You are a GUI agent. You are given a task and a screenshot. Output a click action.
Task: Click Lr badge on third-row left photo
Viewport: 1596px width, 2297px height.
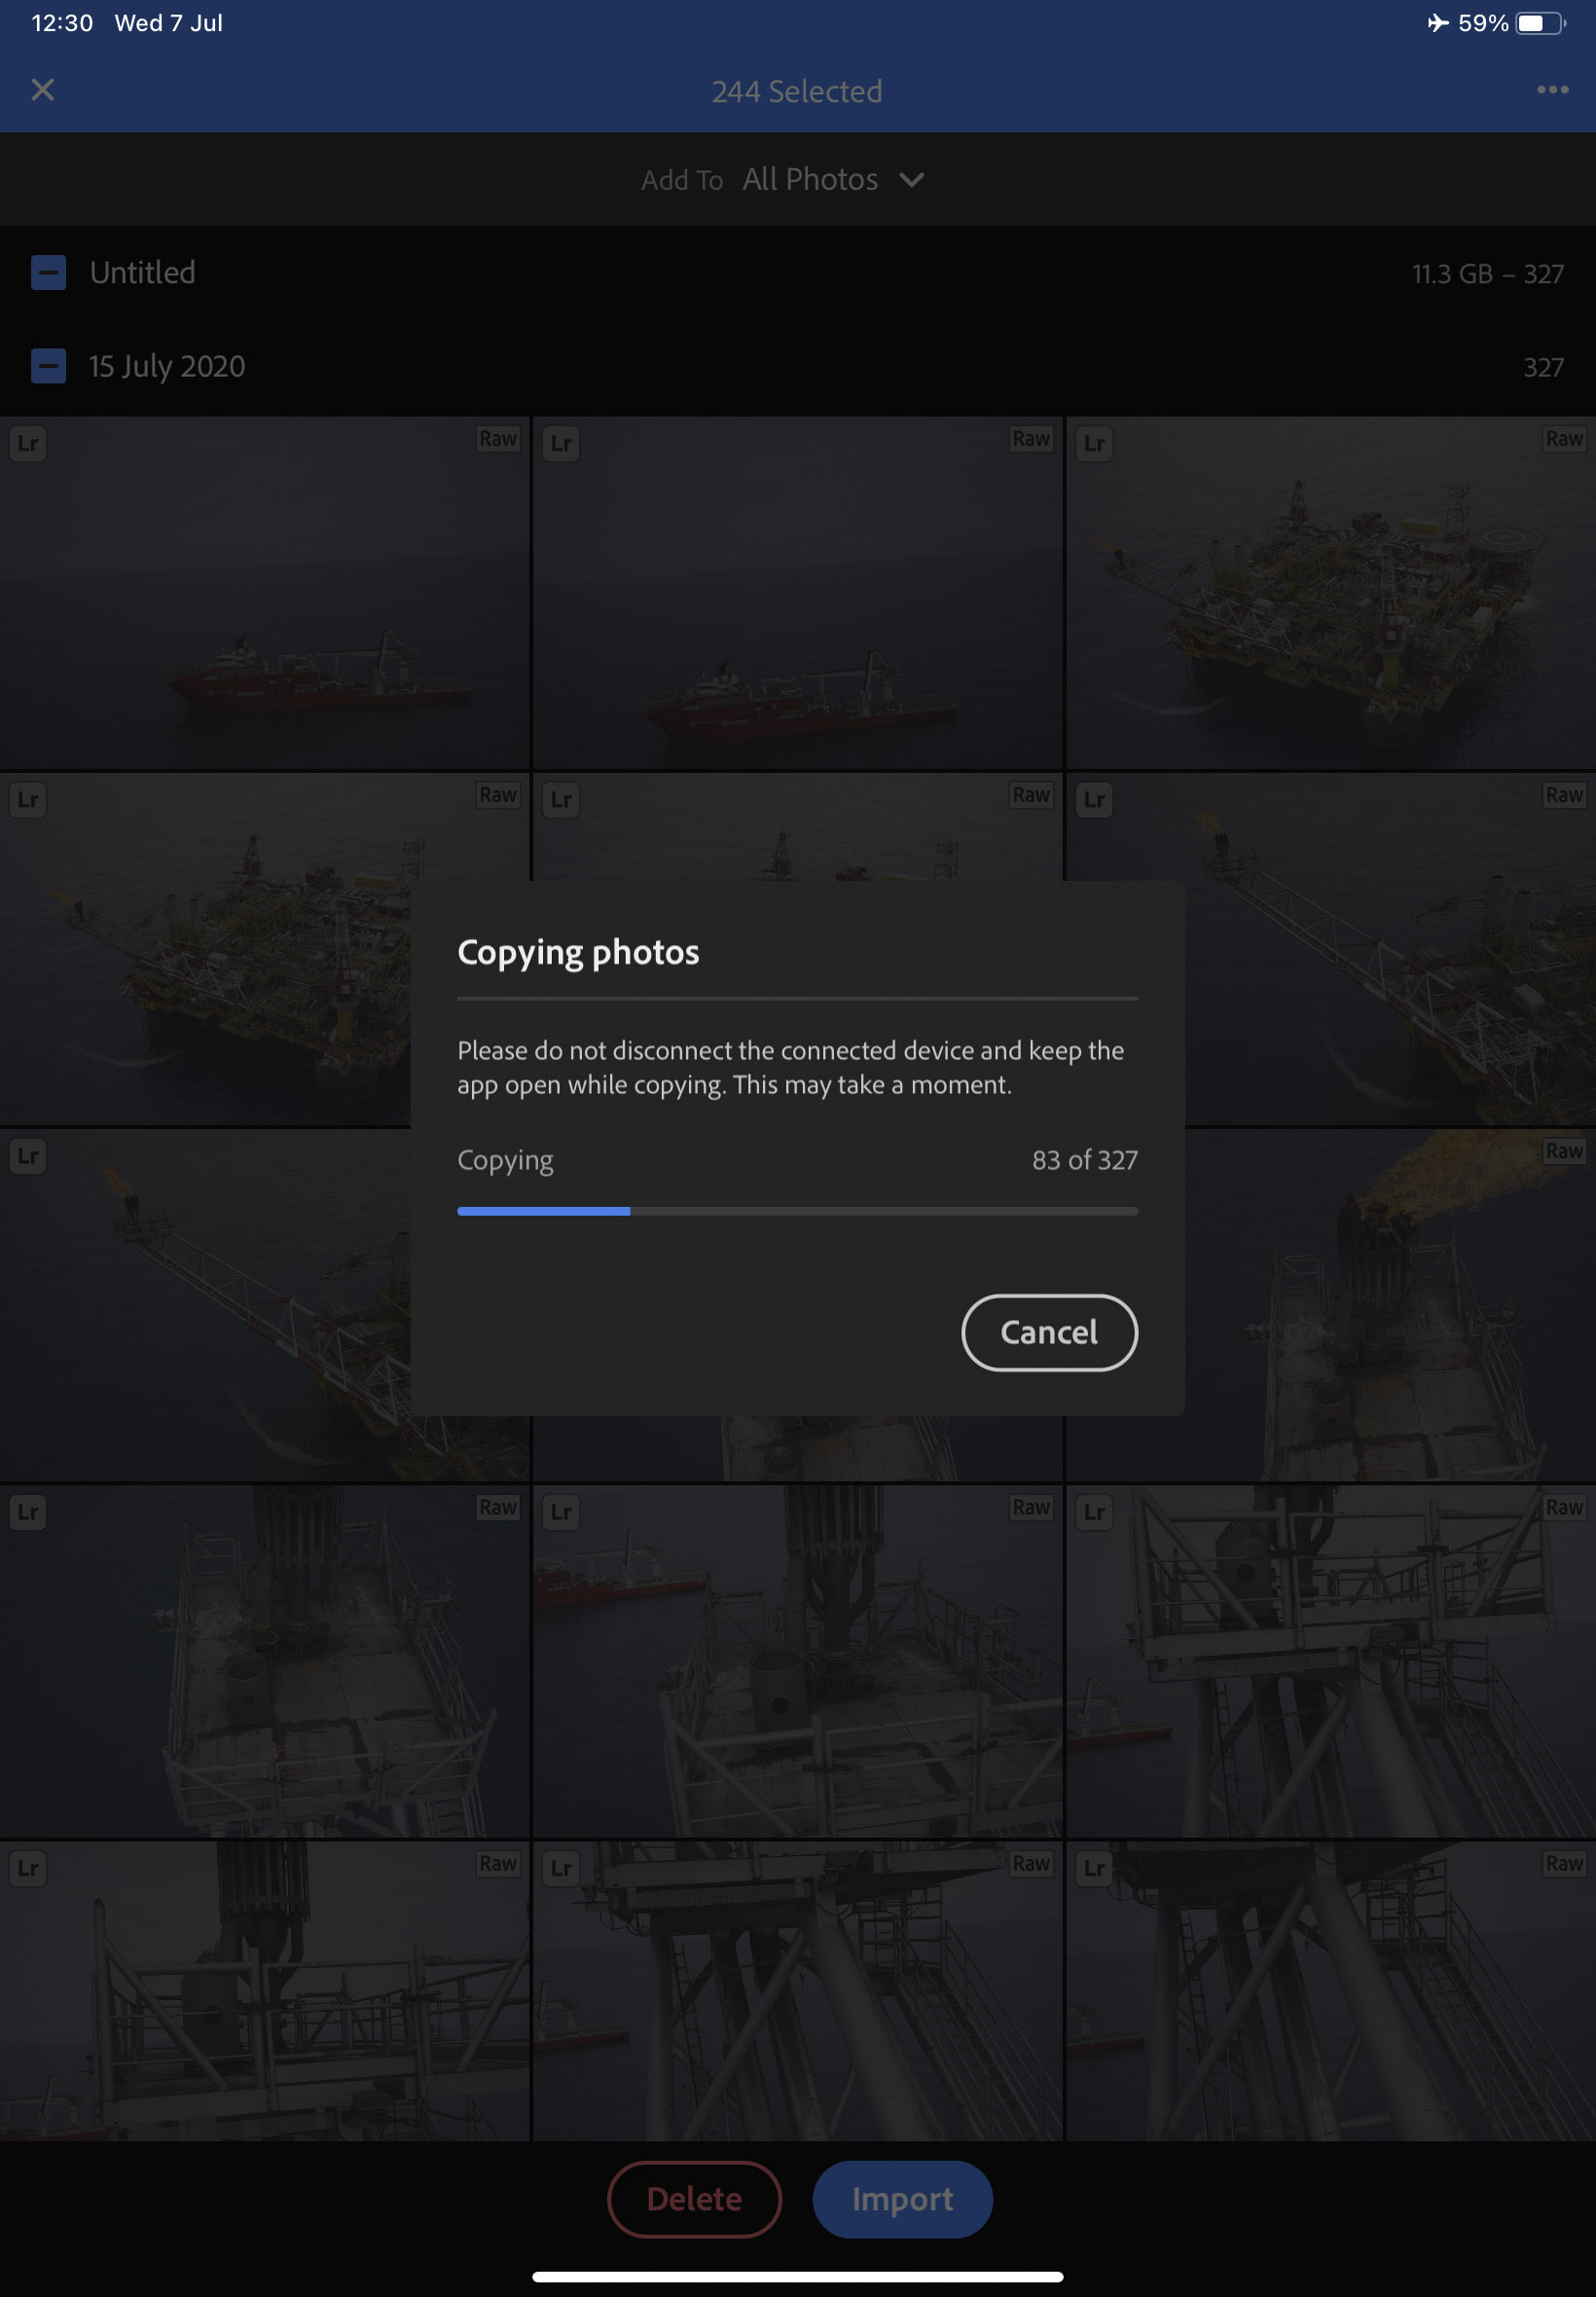pos(28,1156)
